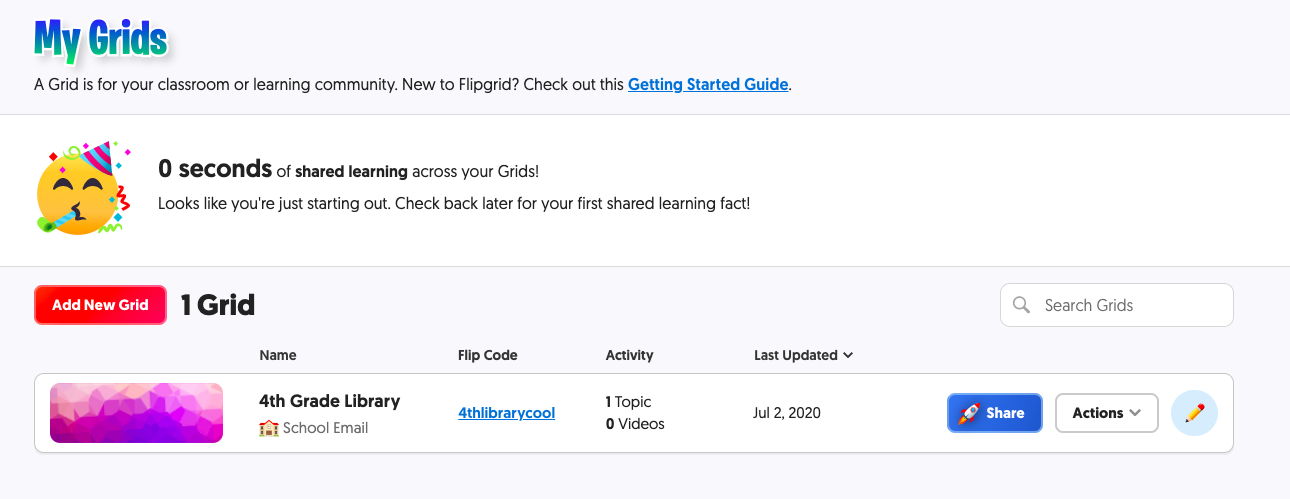Open the 4th Grade Library grid name
The height and width of the screenshot is (499, 1290).
point(329,401)
